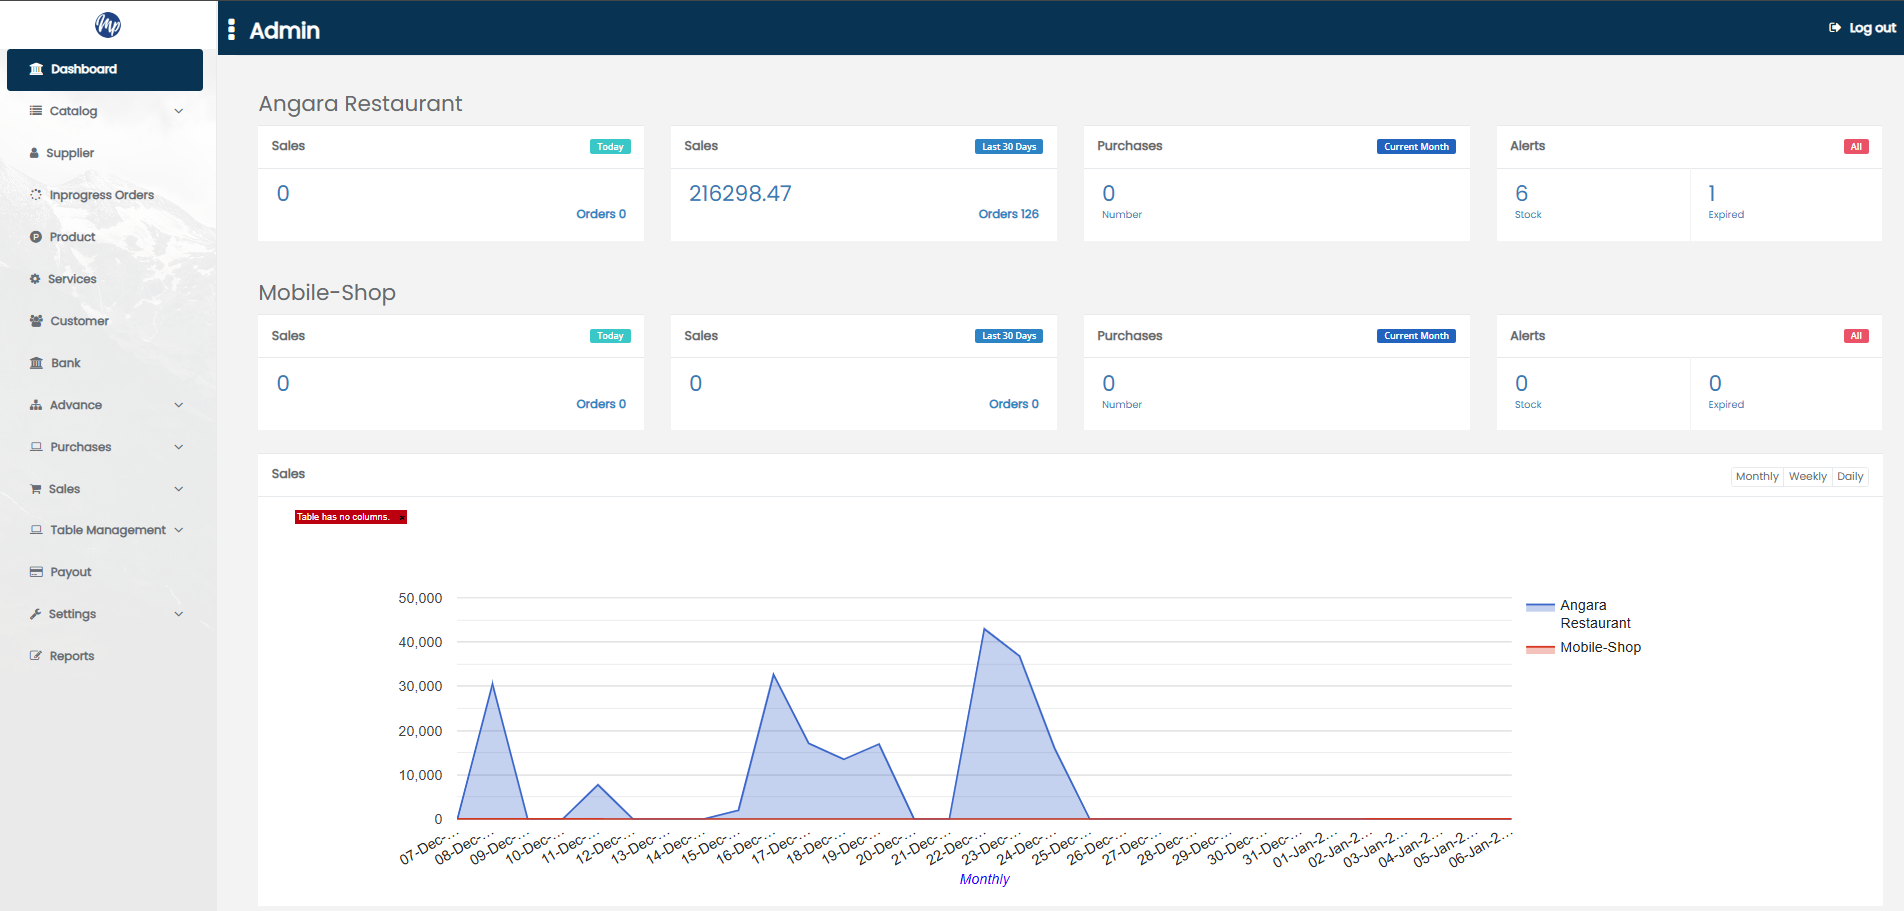Screen dimensions: 1904x911
Task: Switch chart view to Daily
Action: pyautogui.click(x=1850, y=476)
